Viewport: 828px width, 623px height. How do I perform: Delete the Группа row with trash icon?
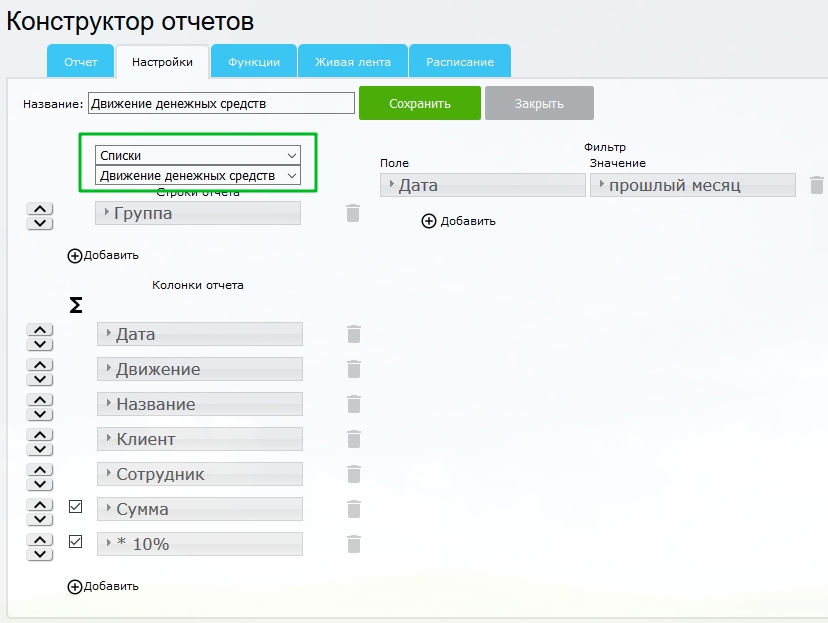pos(352,213)
